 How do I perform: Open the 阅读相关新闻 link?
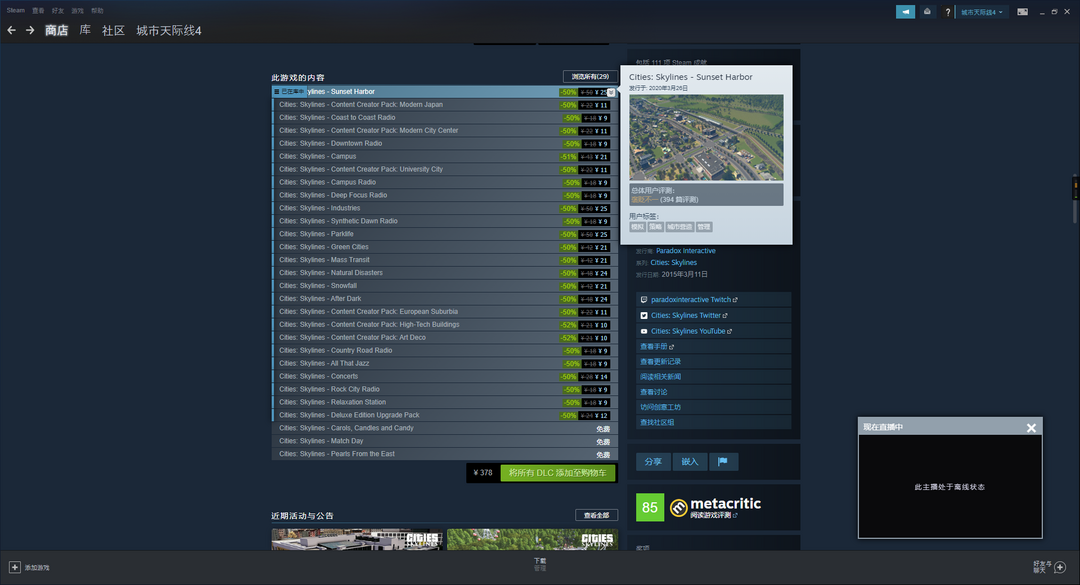[x=661, y=377]
